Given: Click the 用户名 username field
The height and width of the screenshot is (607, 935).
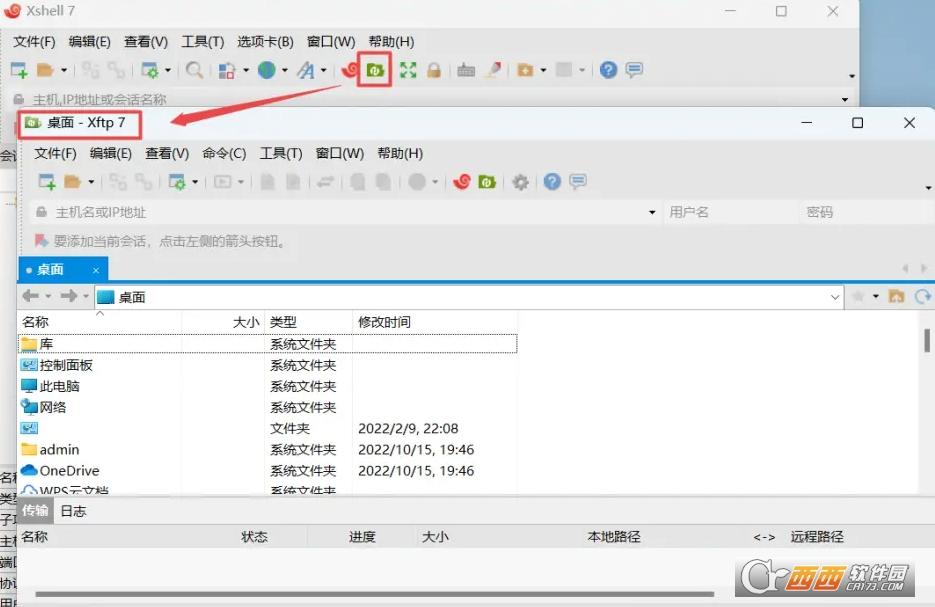Looking at the screenshot, I should coord(730,212).
